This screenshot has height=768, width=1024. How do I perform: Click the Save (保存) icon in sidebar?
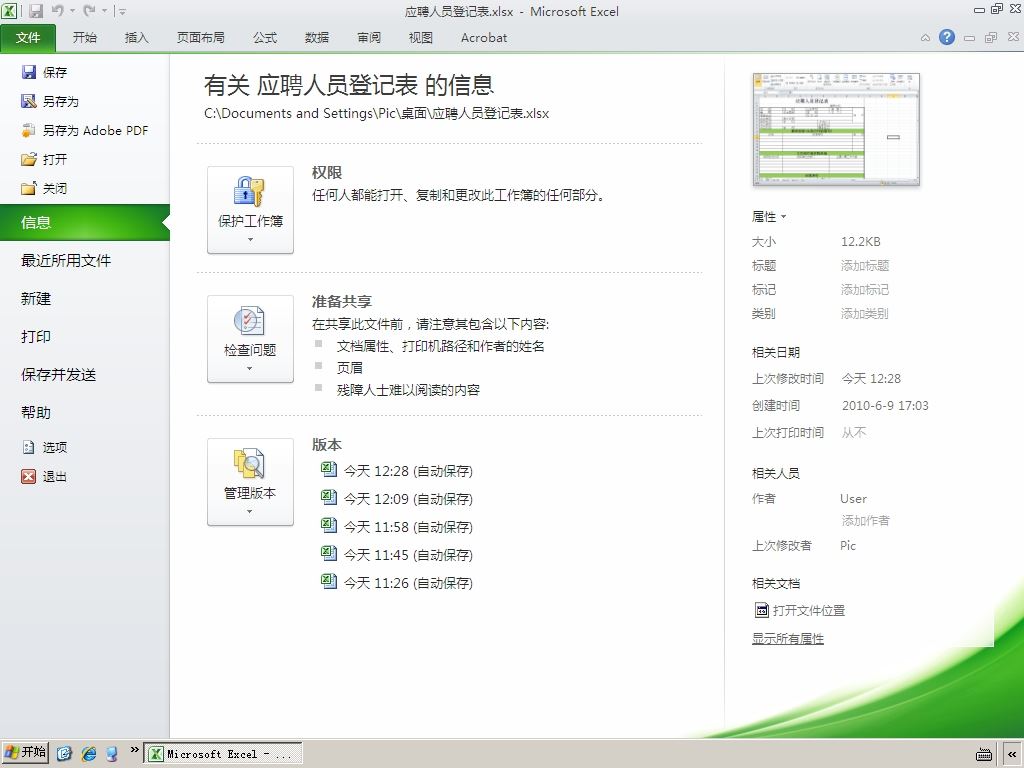(29, 72)
